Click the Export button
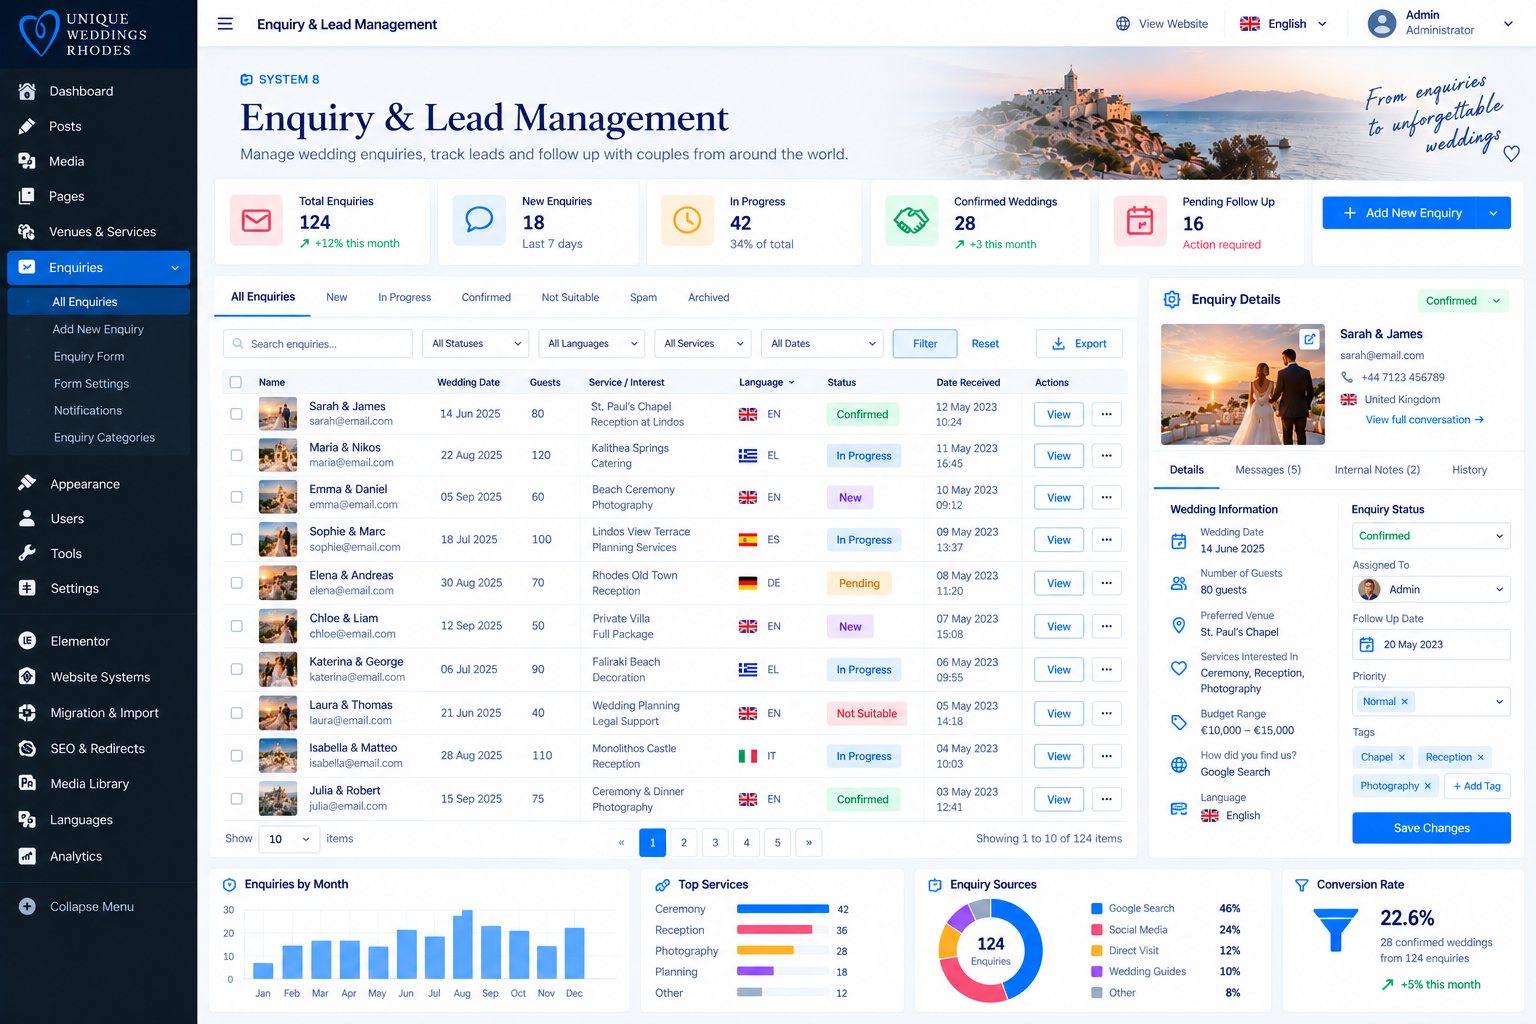The height and width of the screenshot is (1024, 1536). (1079, 344)
